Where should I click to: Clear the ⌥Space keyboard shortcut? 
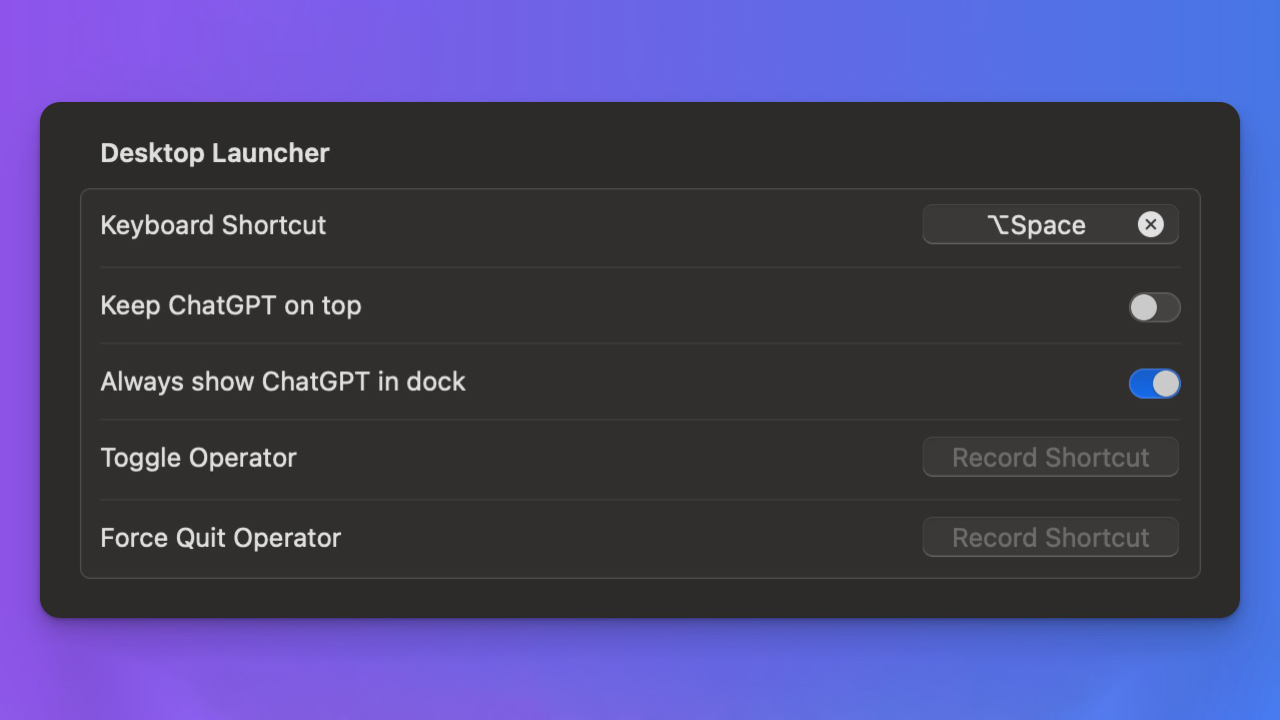tap(1150, 225)
